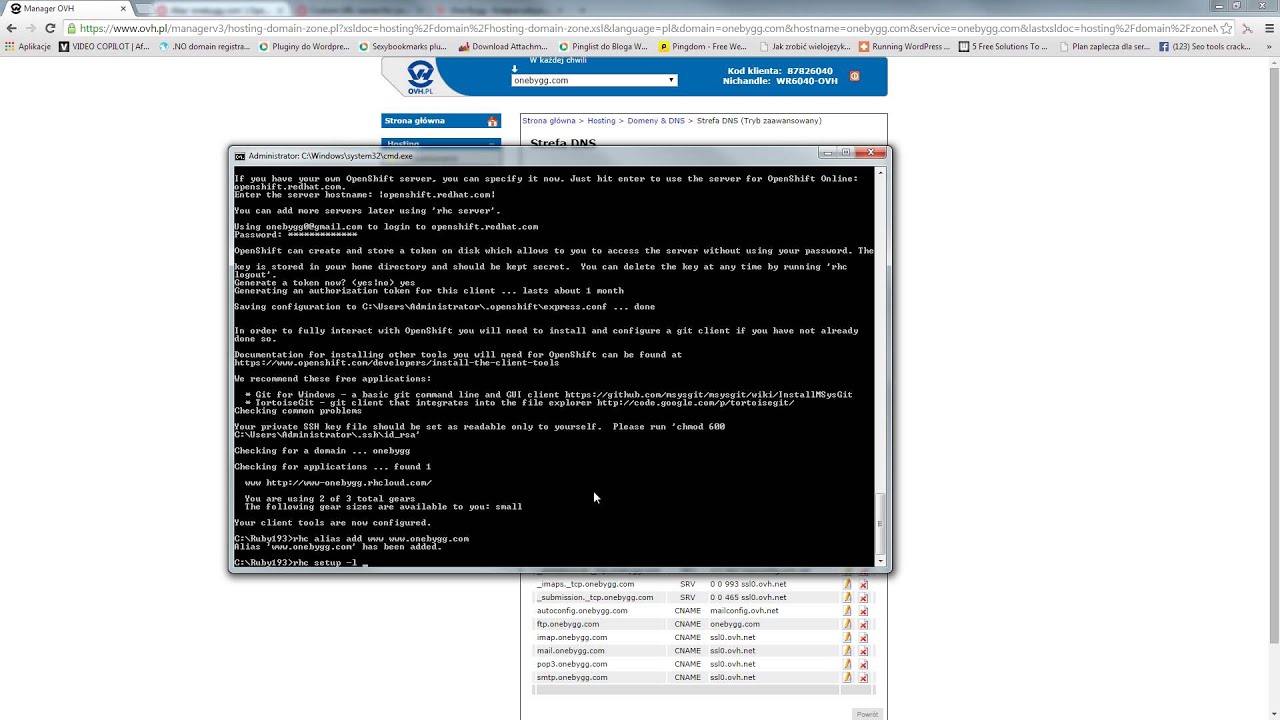Open the Aplikacje bookmarks shortcut
Screen dimensions: 1280x720
click(28, 46)
